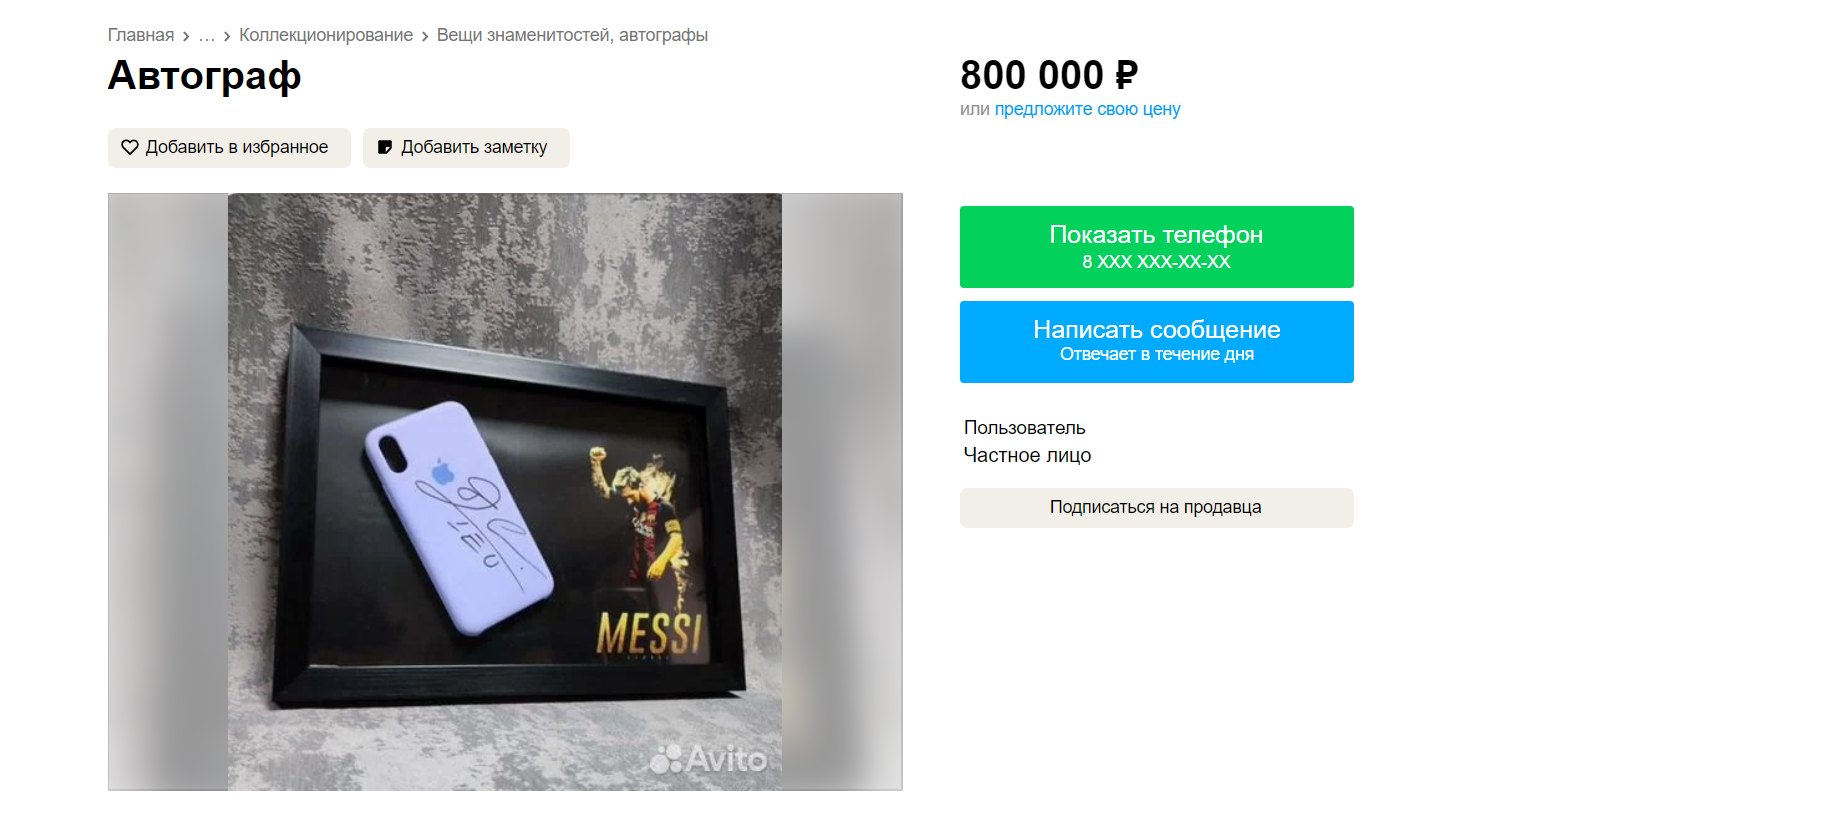The width and height of the screenshot is (1840, 827).
Task: Click the blurred left edge of photo
Action: [x=168, y=492]
